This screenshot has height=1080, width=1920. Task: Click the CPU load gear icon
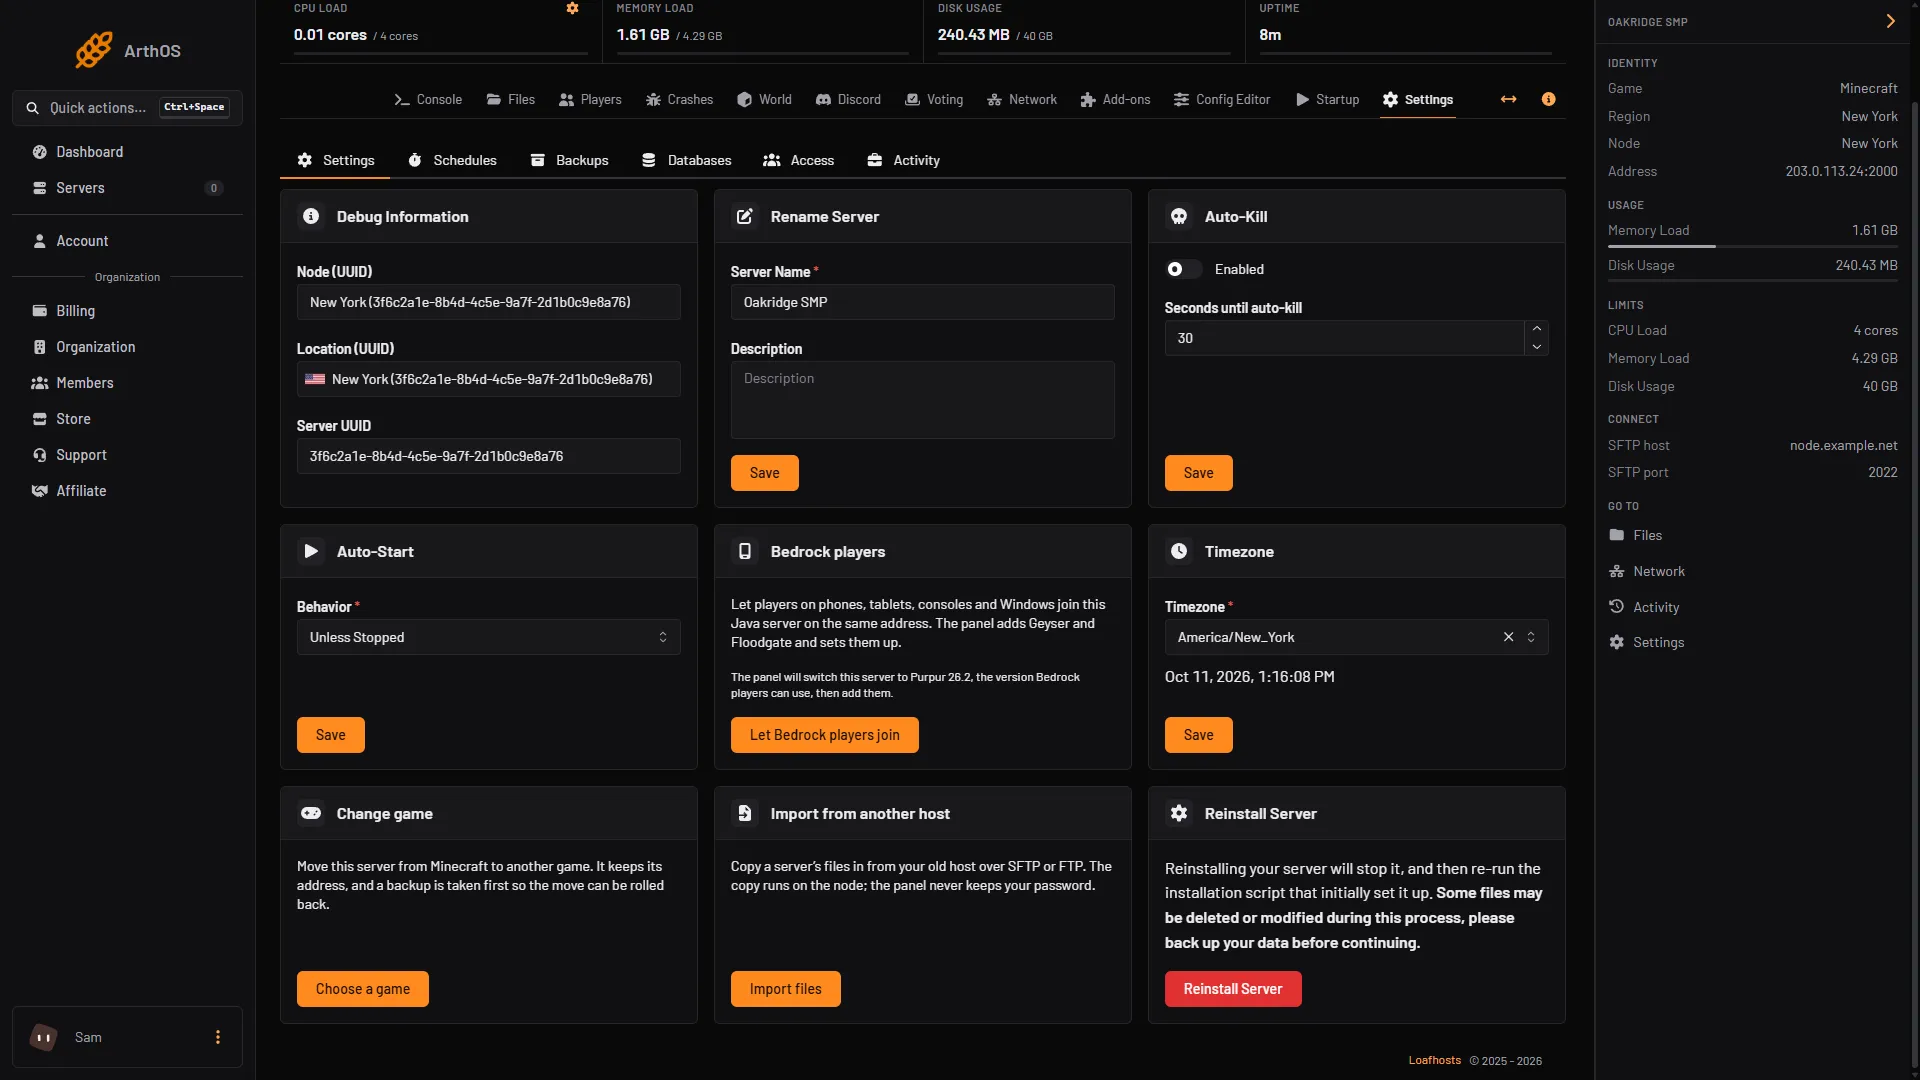click(572, 8)
